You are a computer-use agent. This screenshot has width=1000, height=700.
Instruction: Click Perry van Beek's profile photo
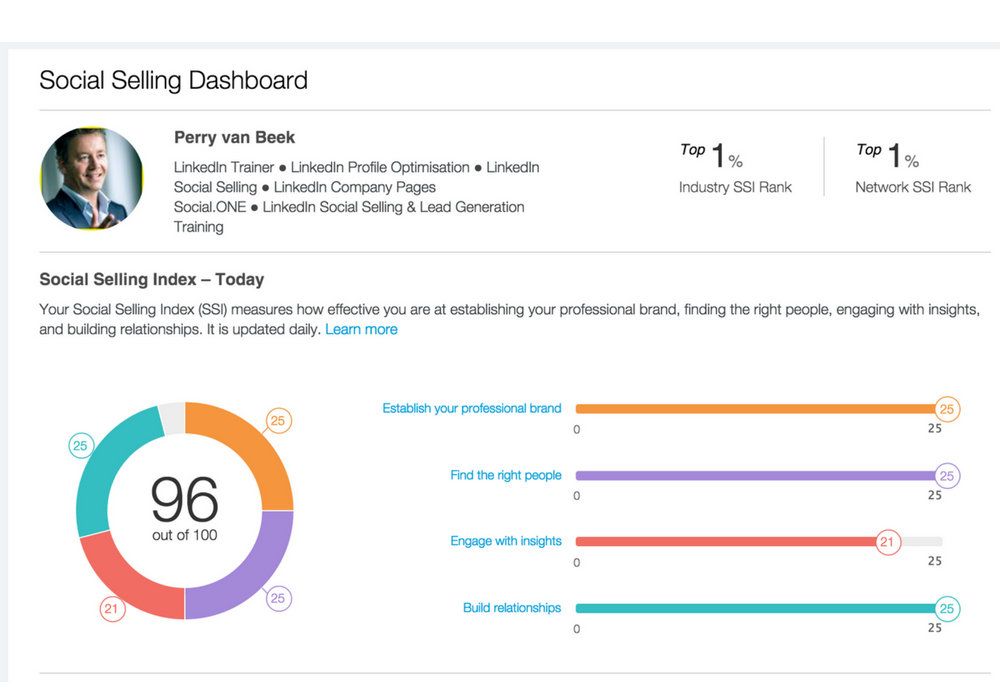tap(92, 179)
